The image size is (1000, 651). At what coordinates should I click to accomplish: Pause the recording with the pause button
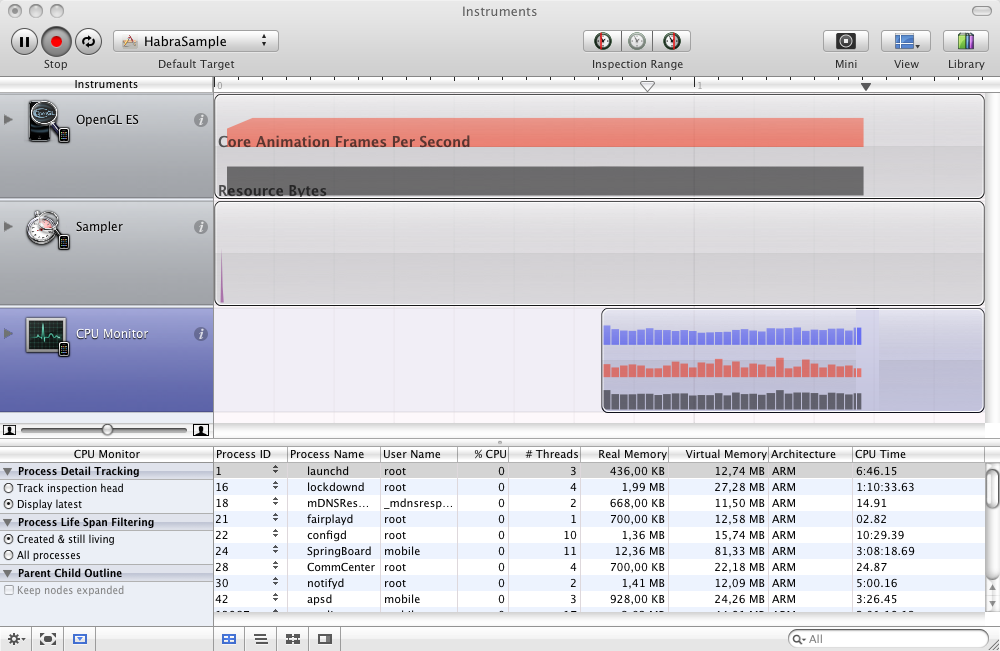coord(24,42)
